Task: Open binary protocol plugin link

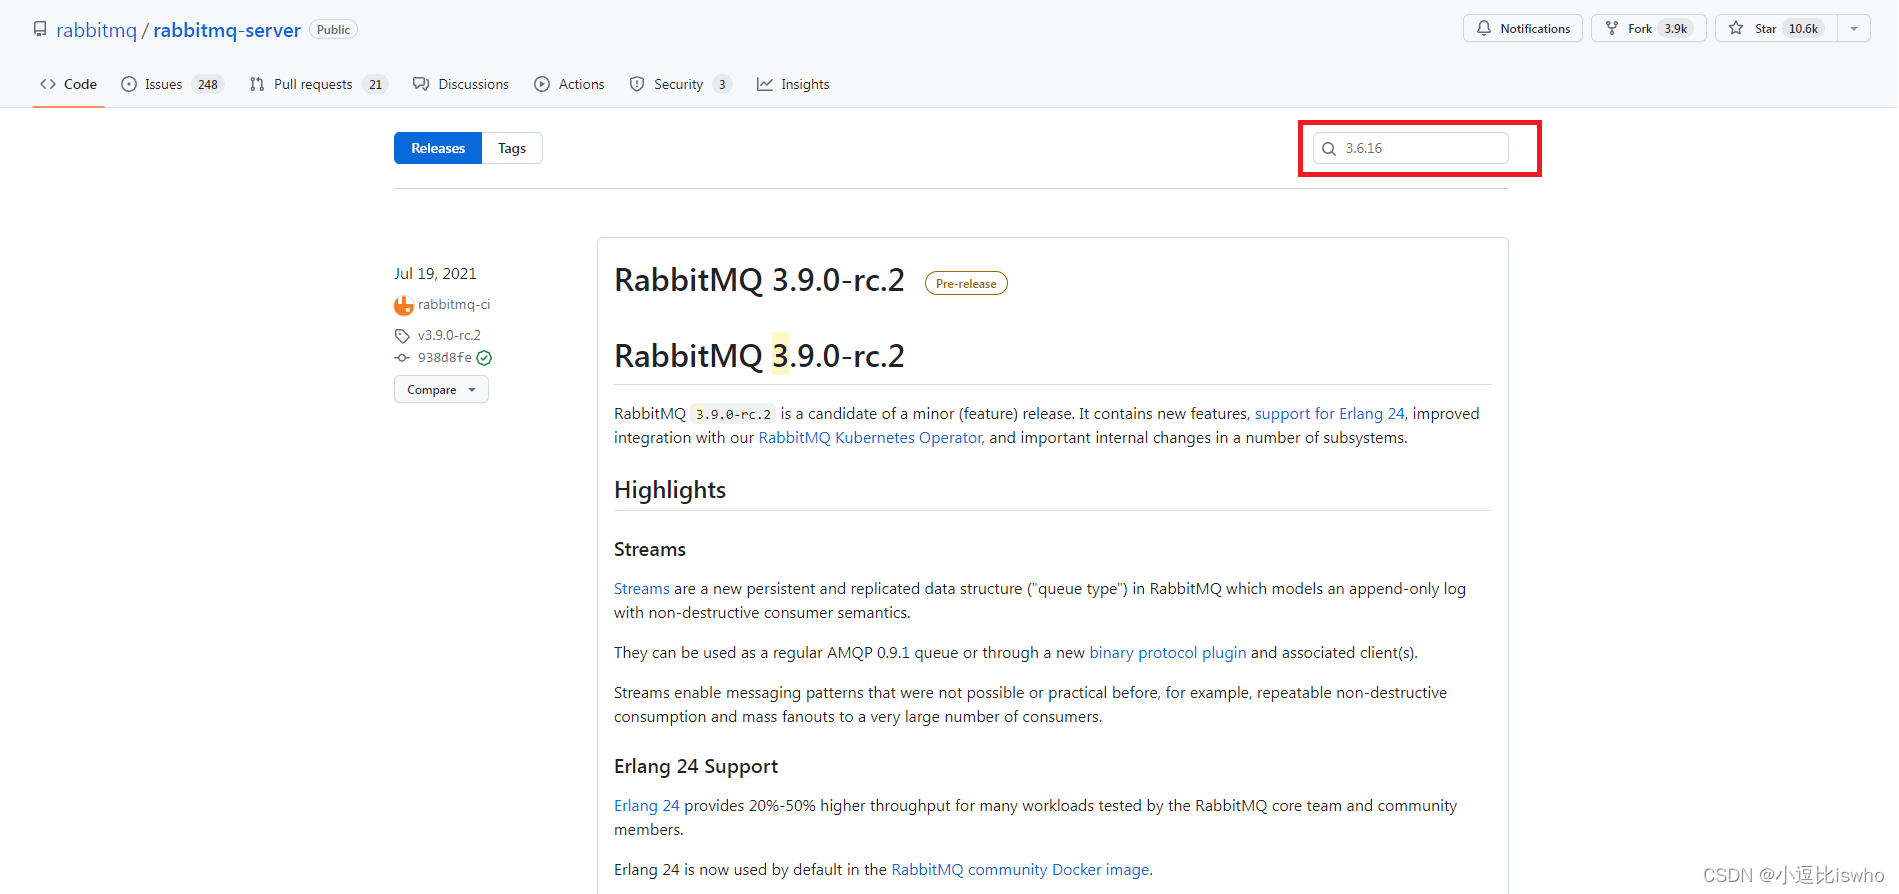Action: [x=1167, y=652]
